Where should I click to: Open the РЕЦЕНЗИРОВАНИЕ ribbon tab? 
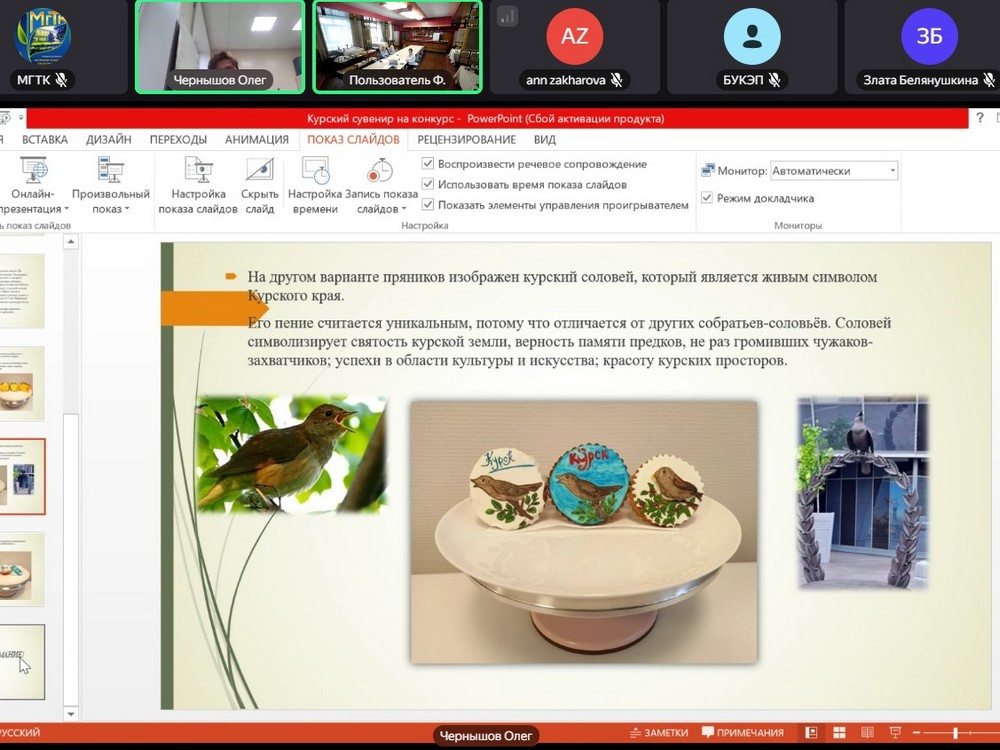coord(466,140)
